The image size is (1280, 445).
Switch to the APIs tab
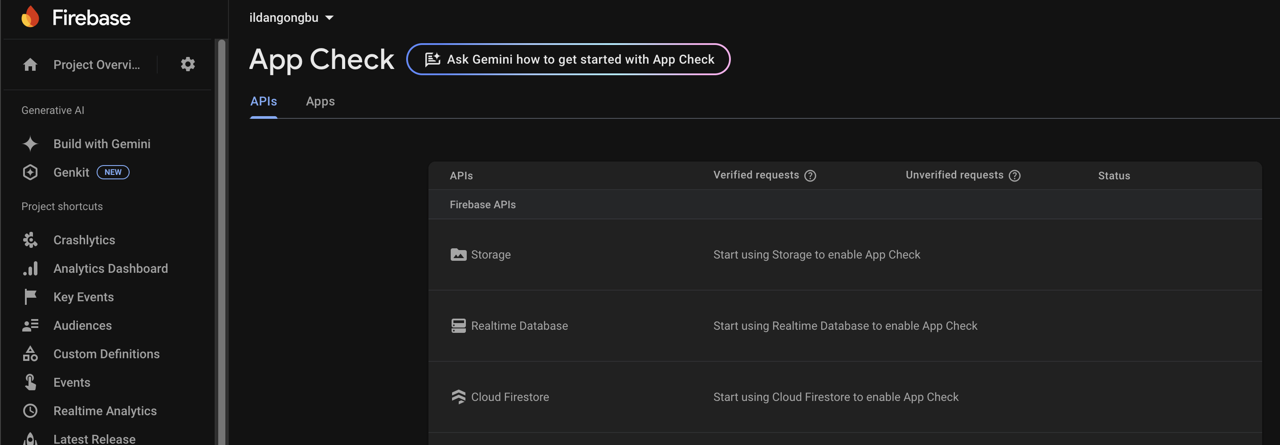(x=263, y=101)
